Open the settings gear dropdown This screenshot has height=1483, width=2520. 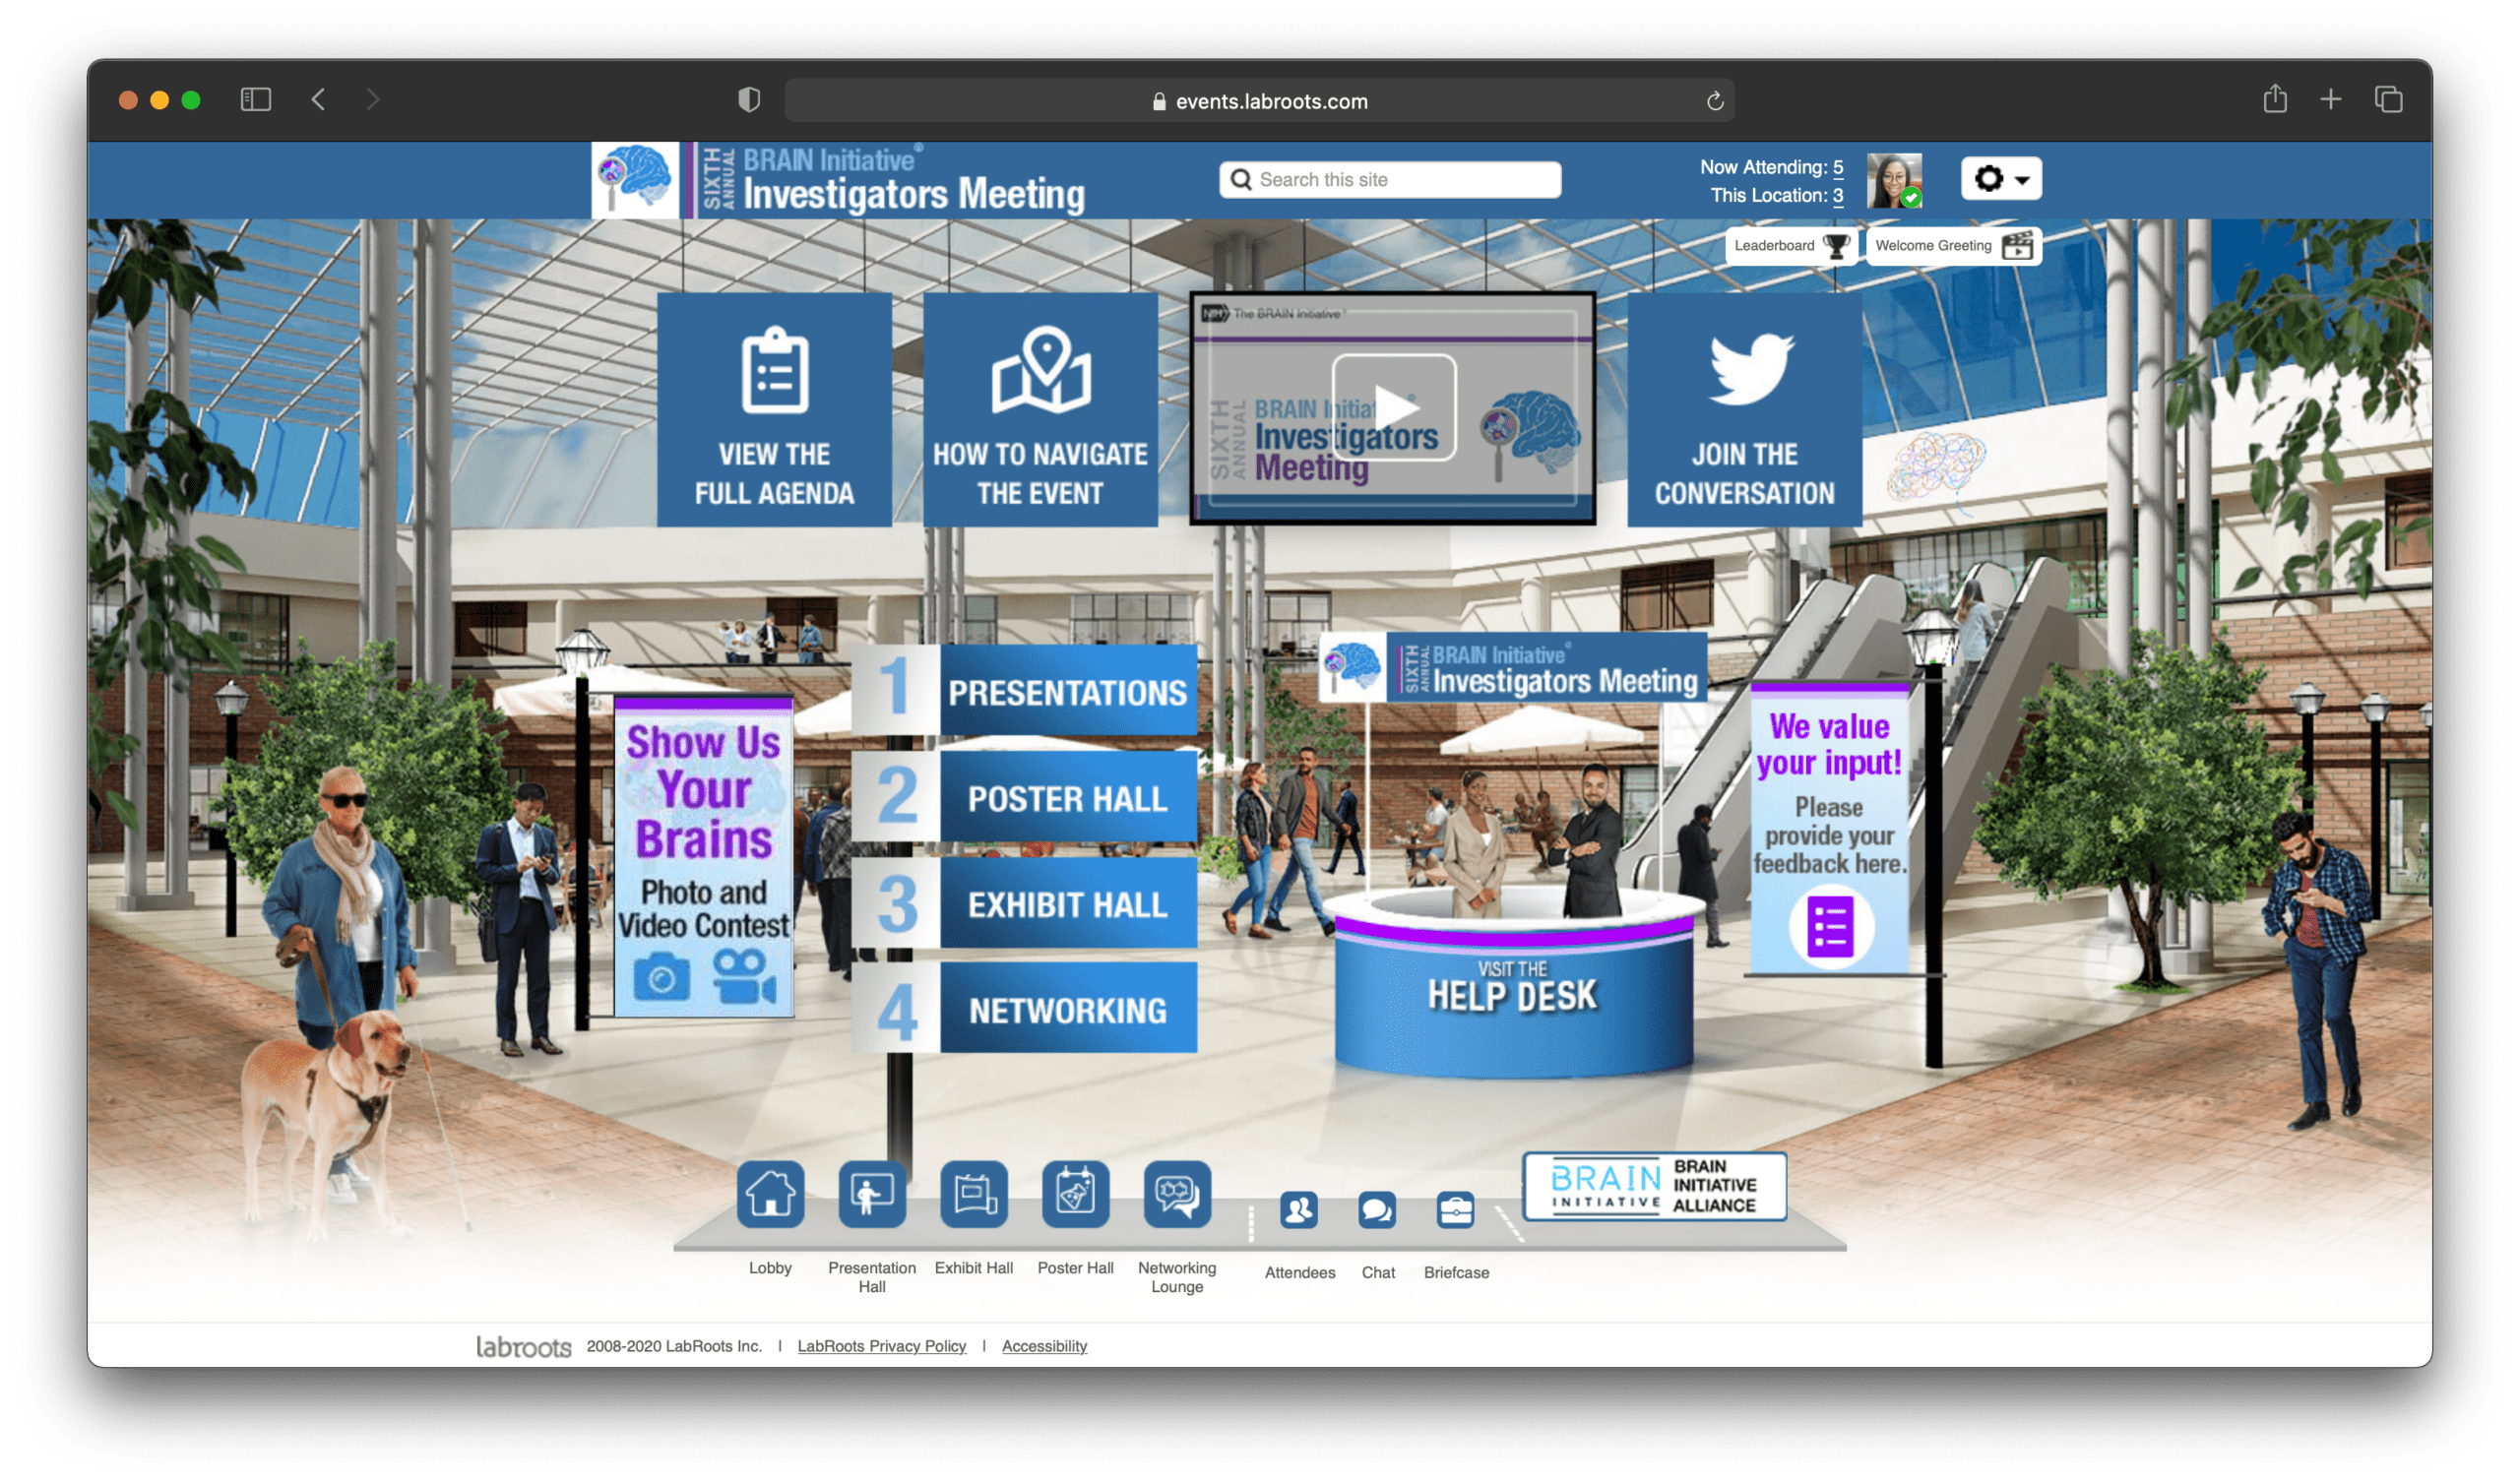2001,179
